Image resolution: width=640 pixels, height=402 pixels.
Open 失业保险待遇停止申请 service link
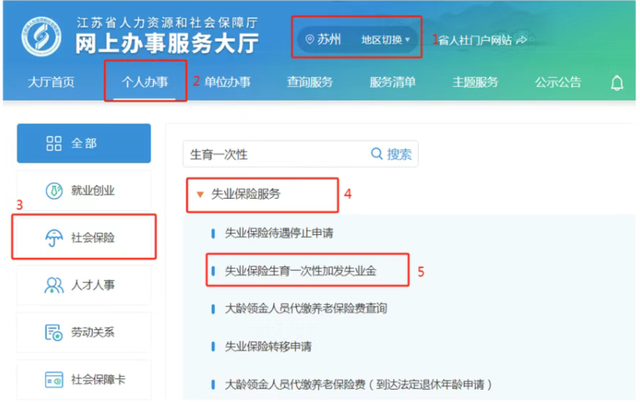(279, 233)
